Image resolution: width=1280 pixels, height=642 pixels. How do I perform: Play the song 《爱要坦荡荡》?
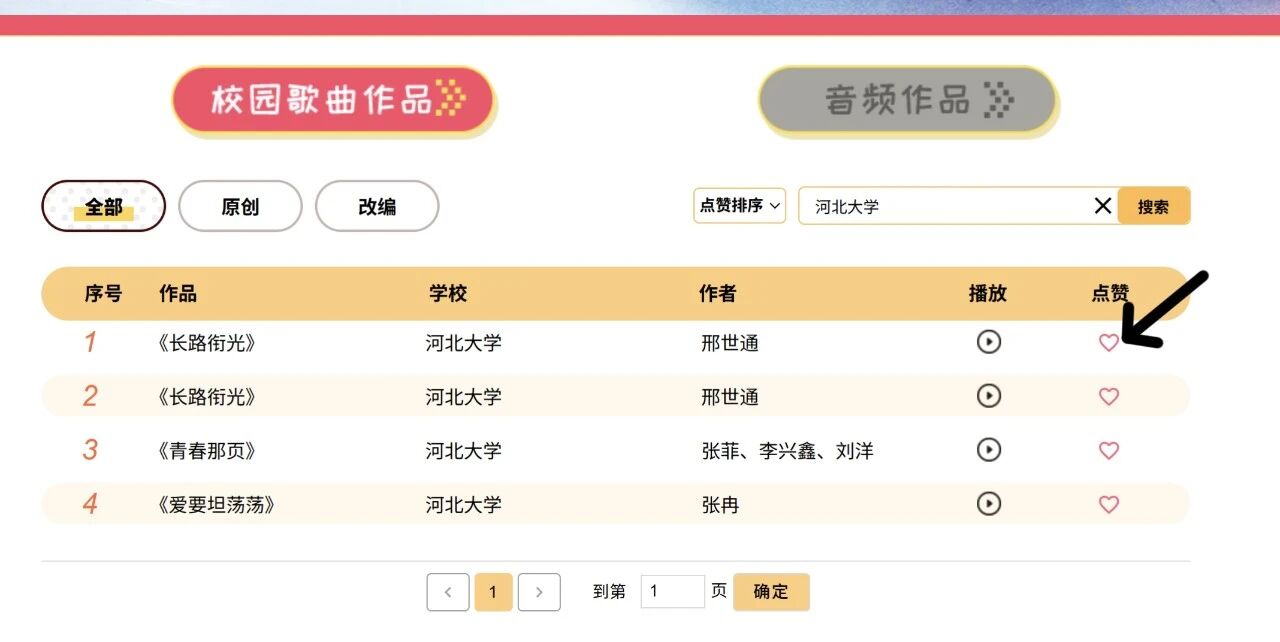(988, 504)
